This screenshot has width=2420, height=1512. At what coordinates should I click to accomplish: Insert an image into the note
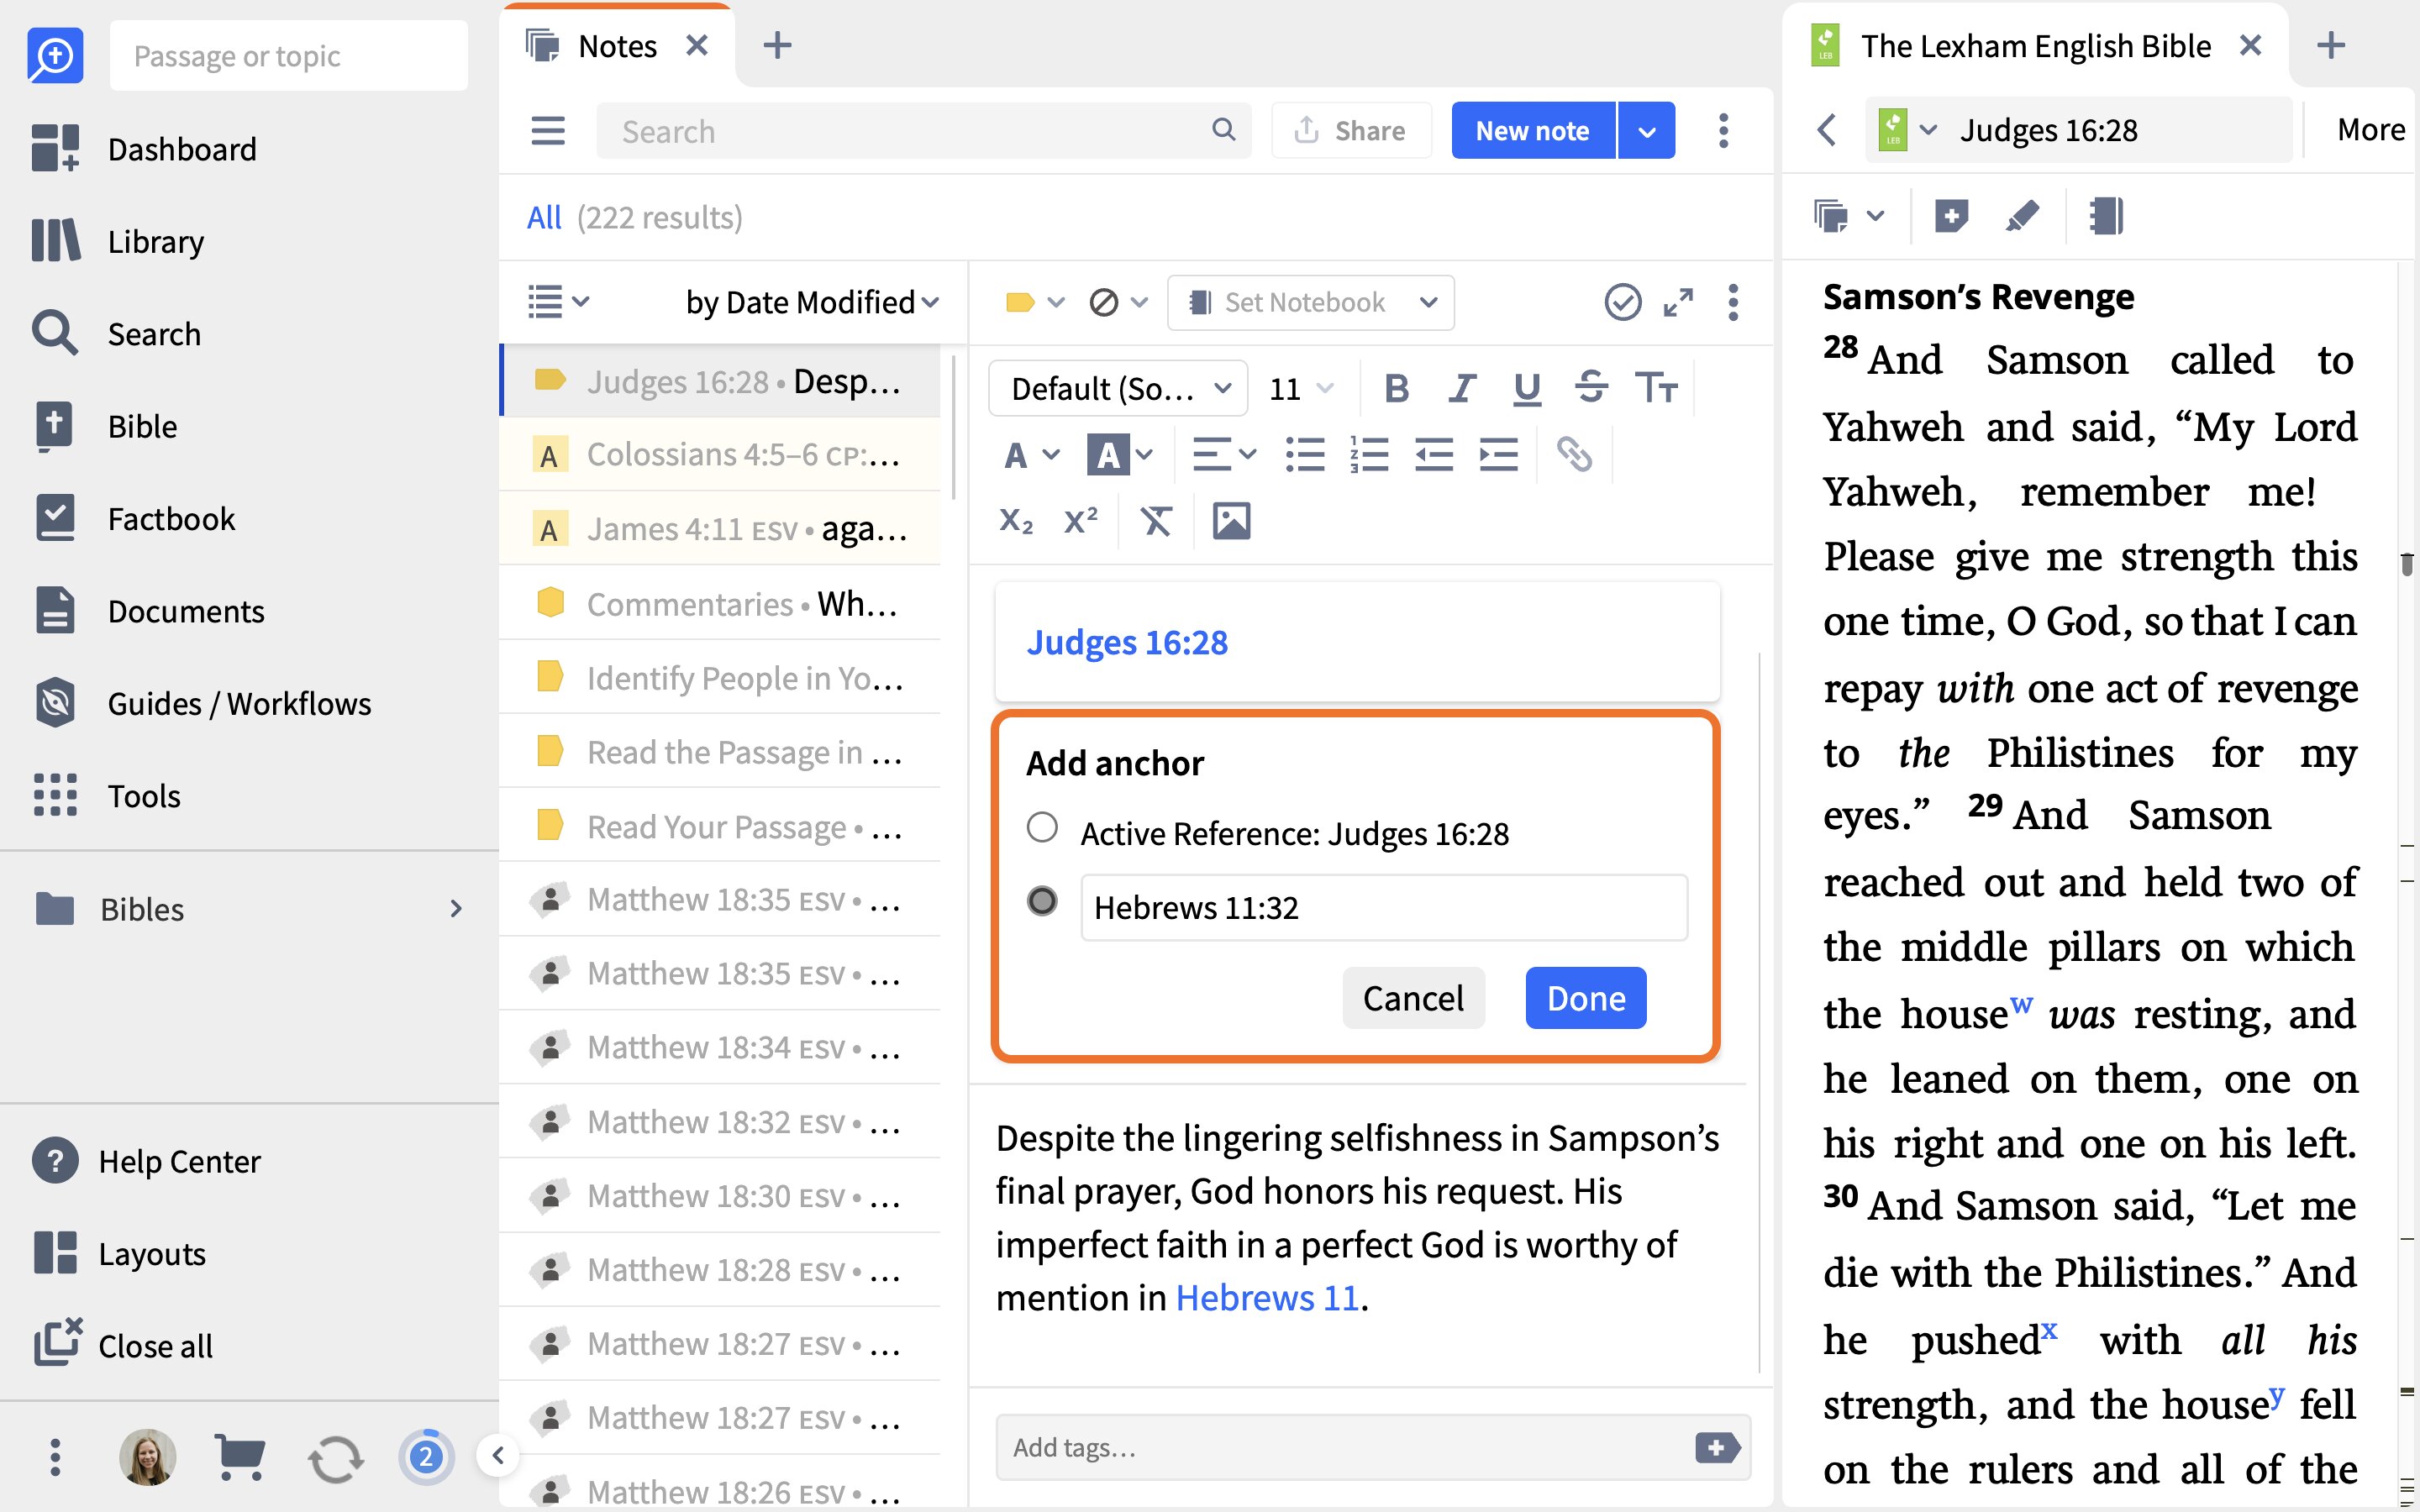[1231, 521]
